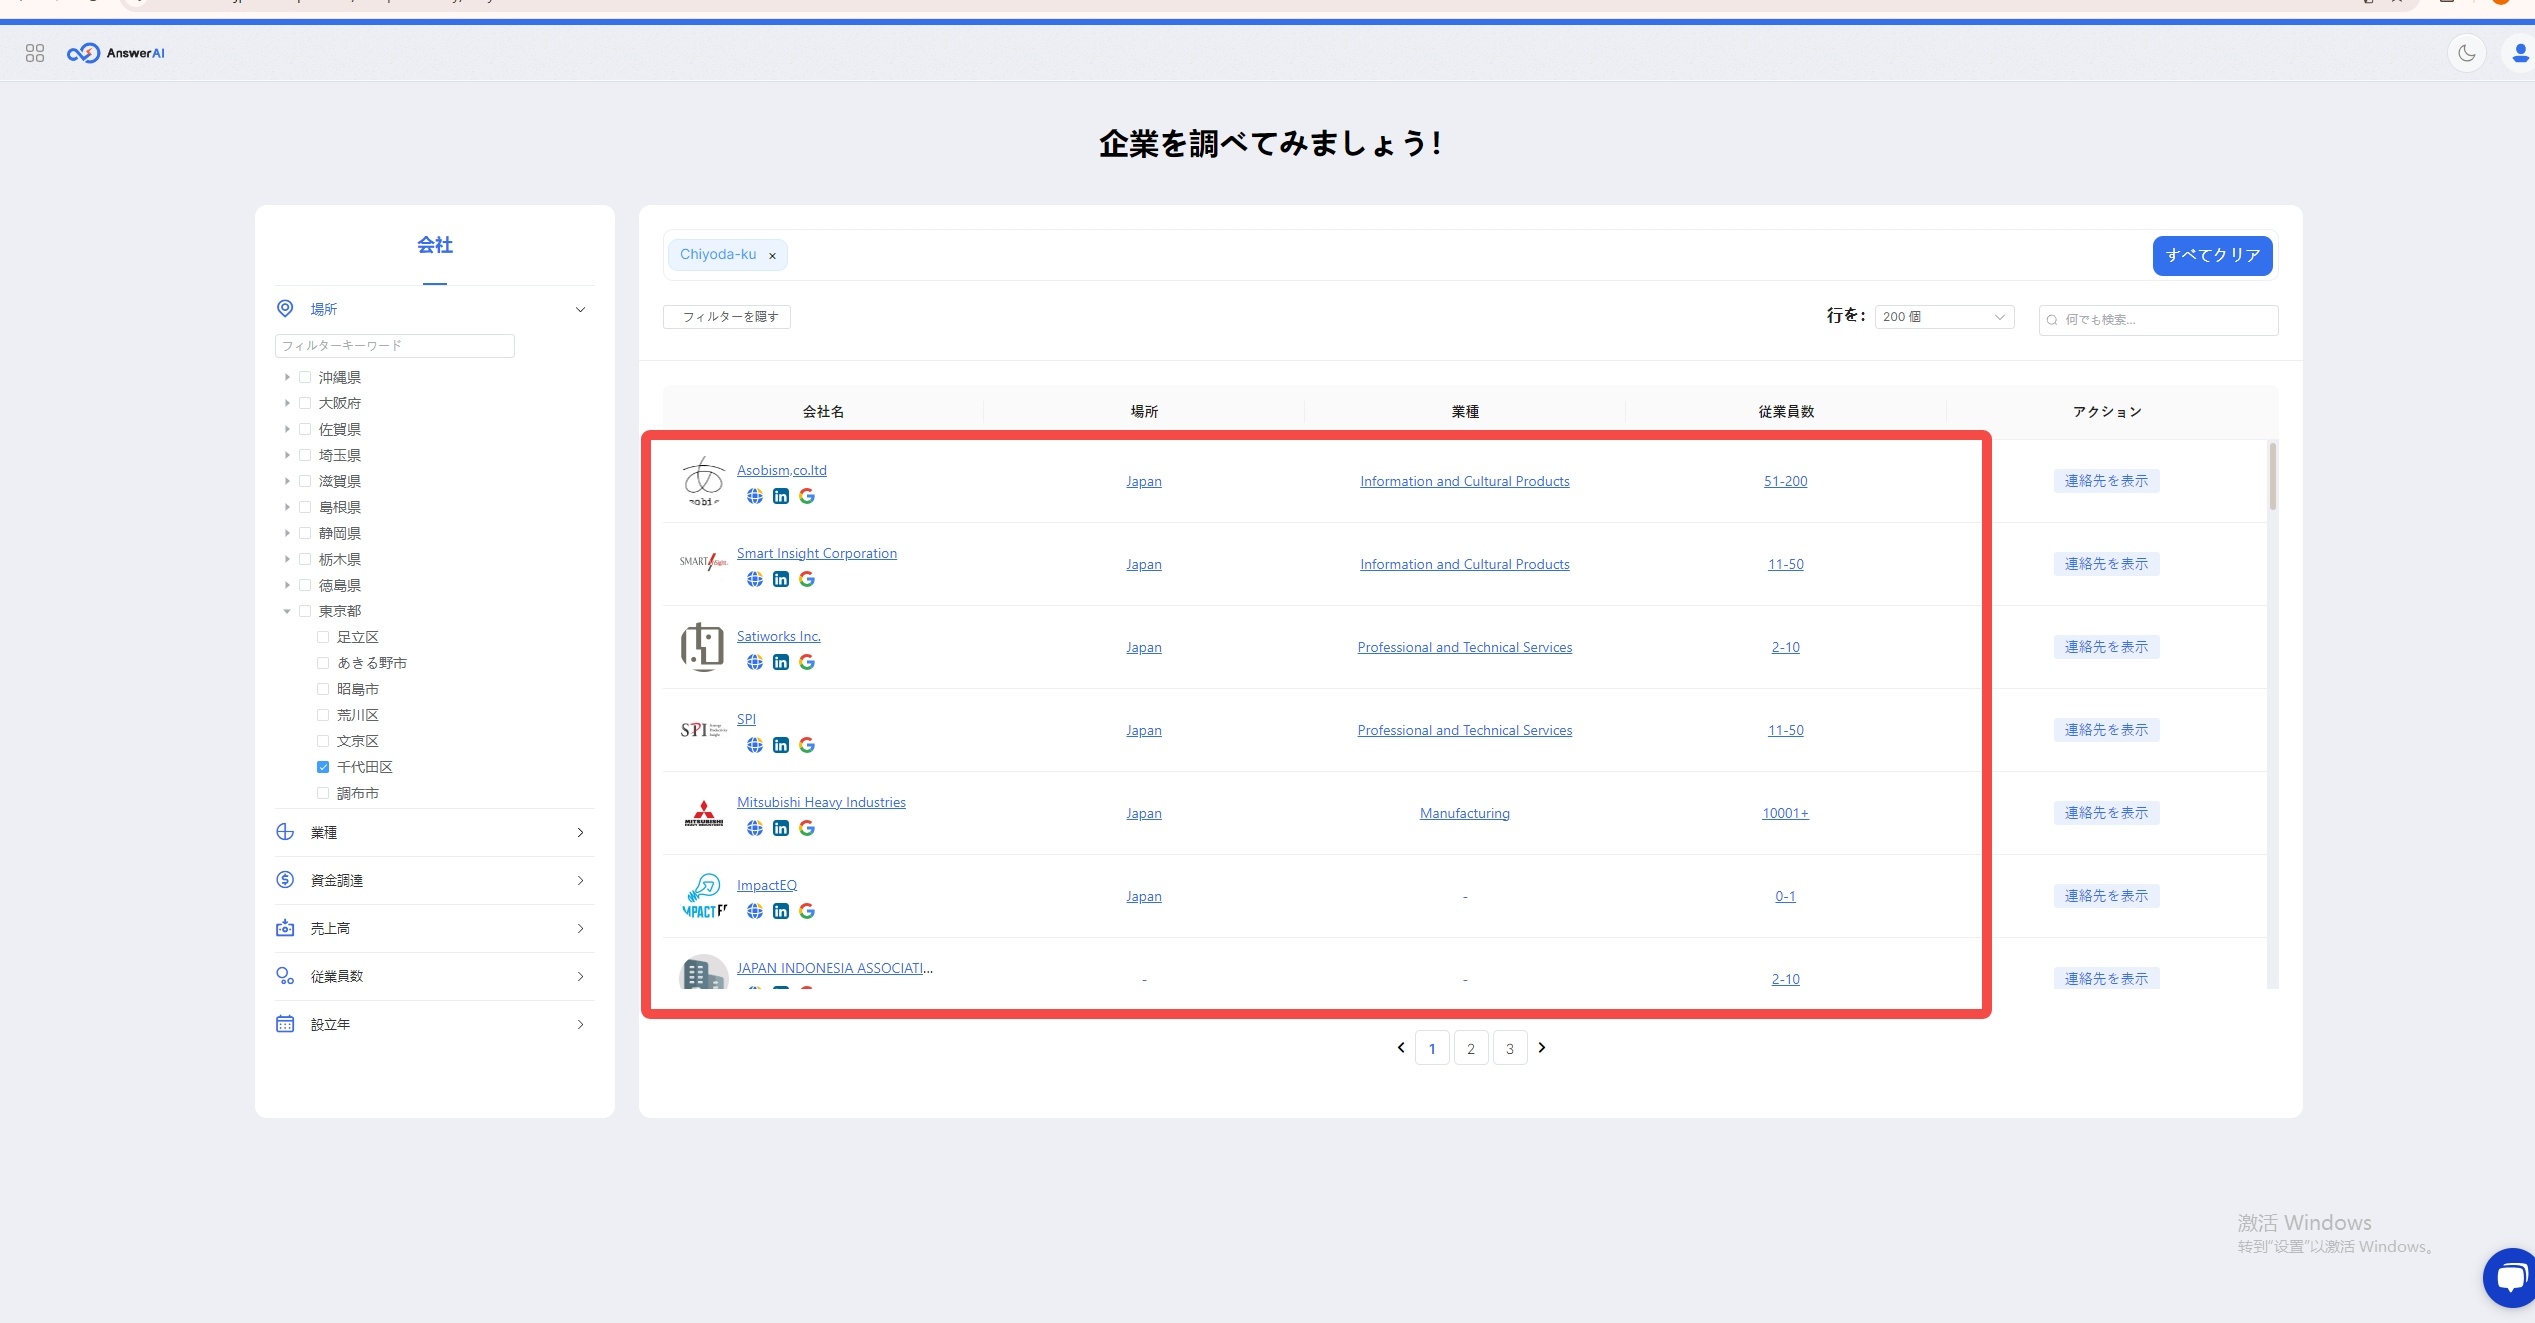Click the results table vertical scrollbar

point(2273,477)
